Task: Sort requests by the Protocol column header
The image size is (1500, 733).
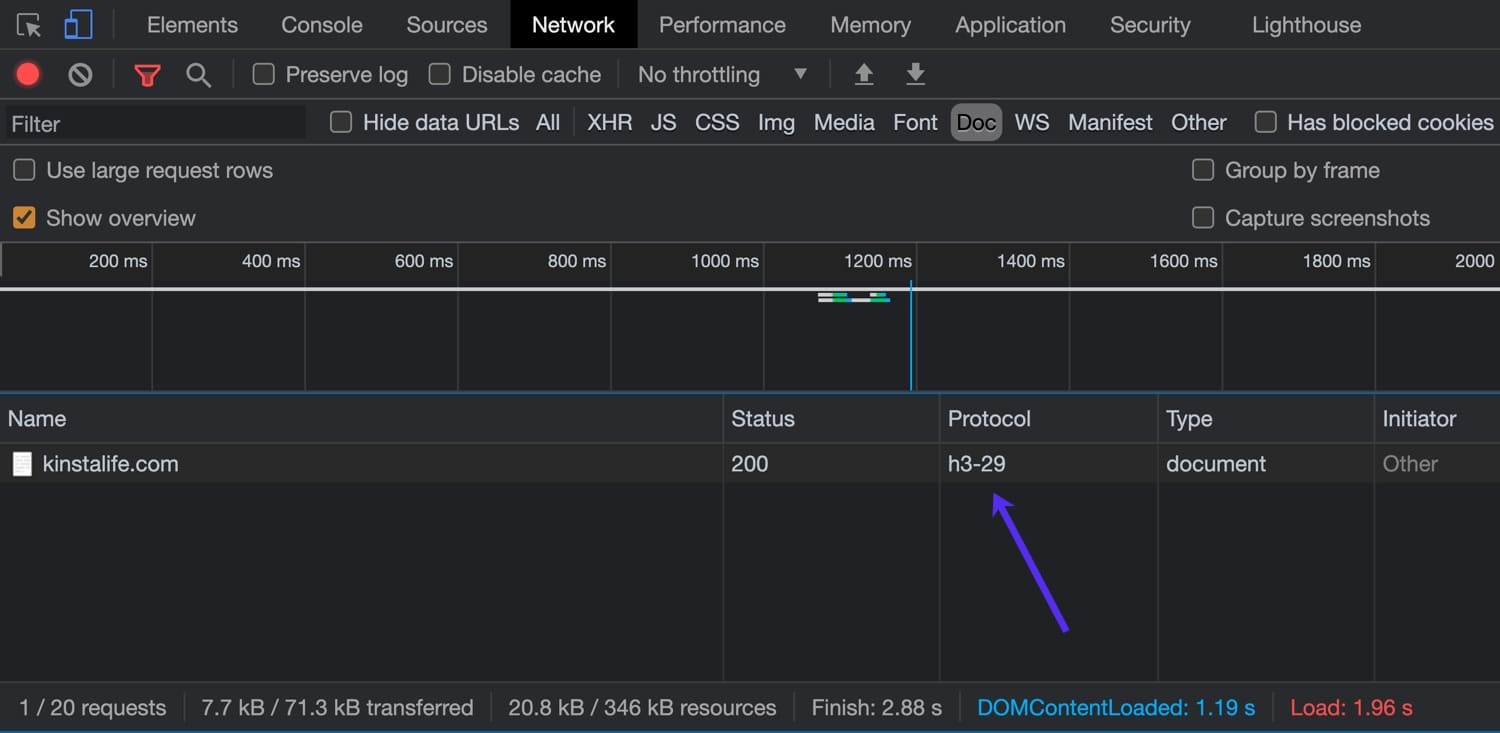Action: (989, 419)
